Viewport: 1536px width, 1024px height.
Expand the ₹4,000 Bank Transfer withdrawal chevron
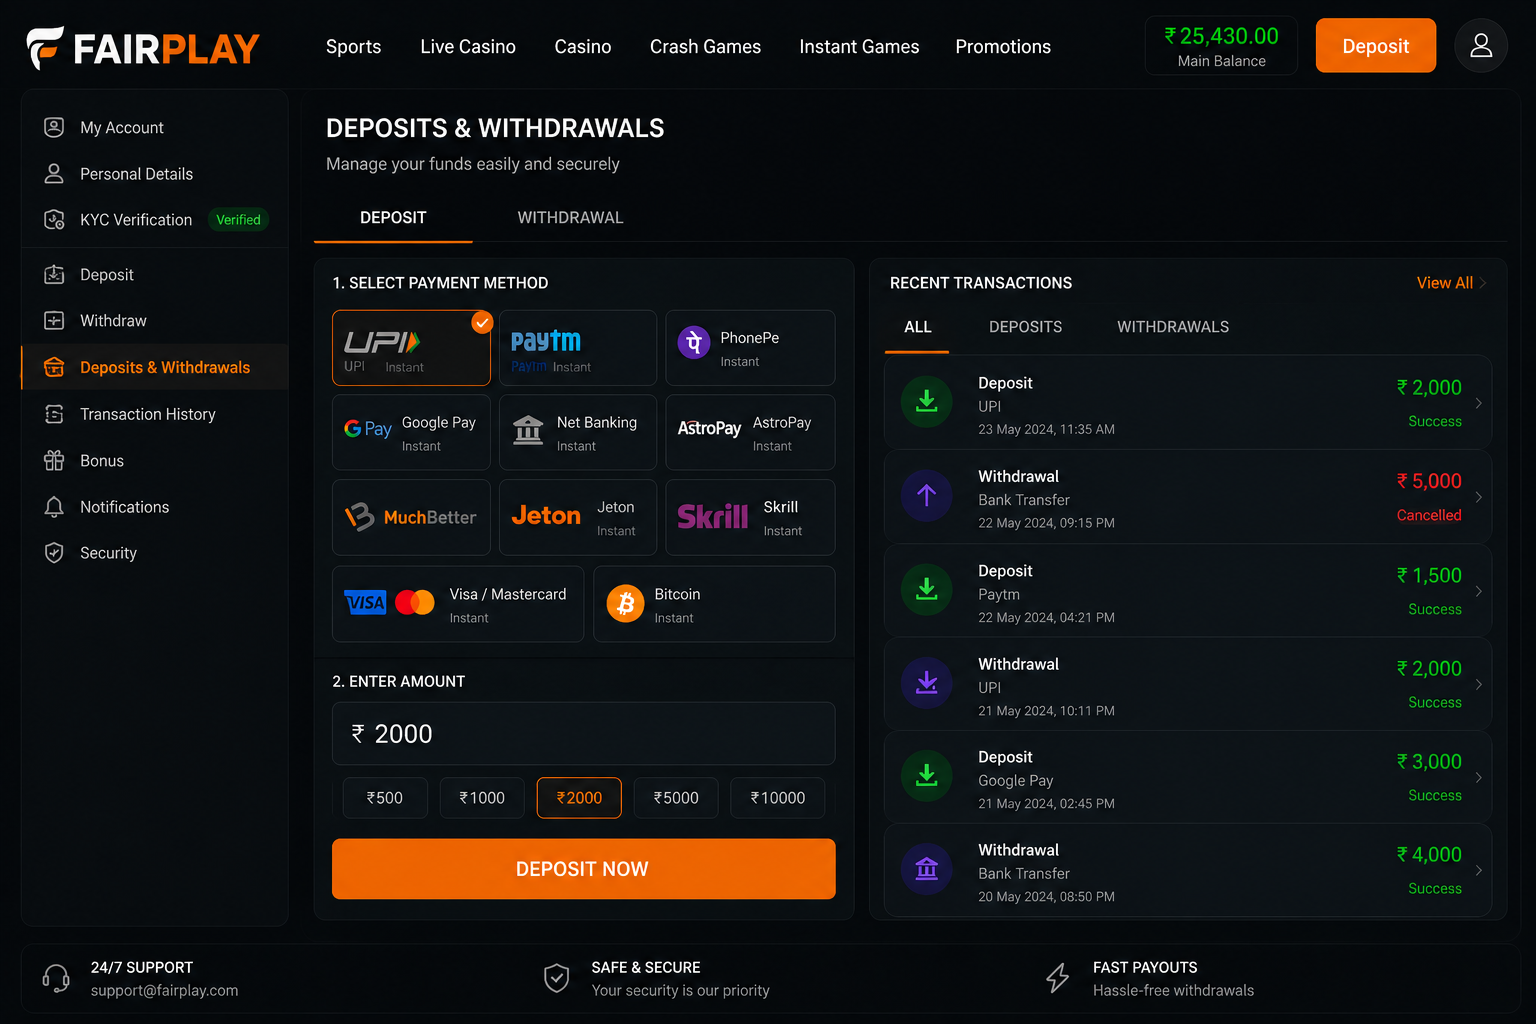[x=1478, y=870]
